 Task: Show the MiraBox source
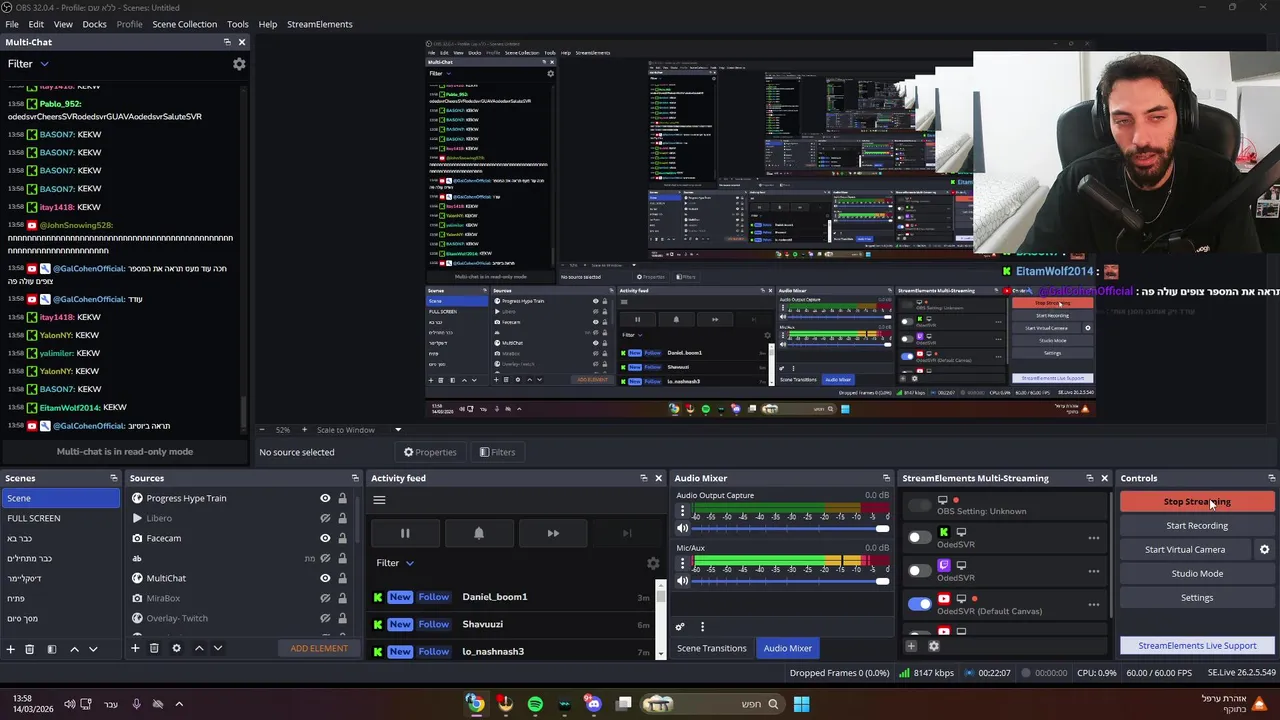pyautogui.click(x=325, y=598)
